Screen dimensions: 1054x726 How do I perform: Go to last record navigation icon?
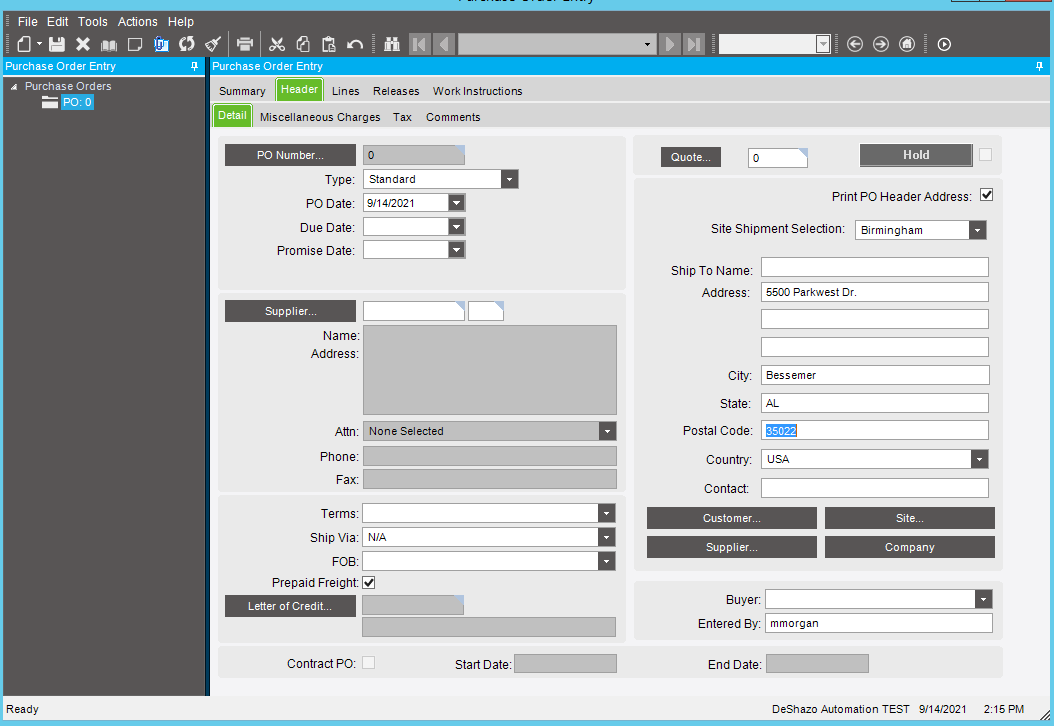click(x=694, y=44)
